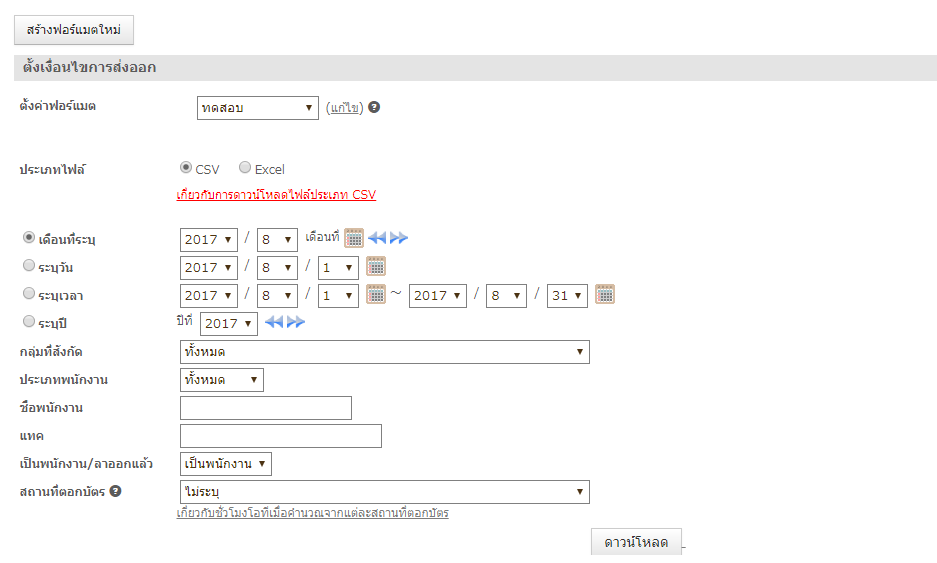Select the ระบุปี radio button
Image resolution: width=937 pixels, height=563 pixels.
coord(29,322)
